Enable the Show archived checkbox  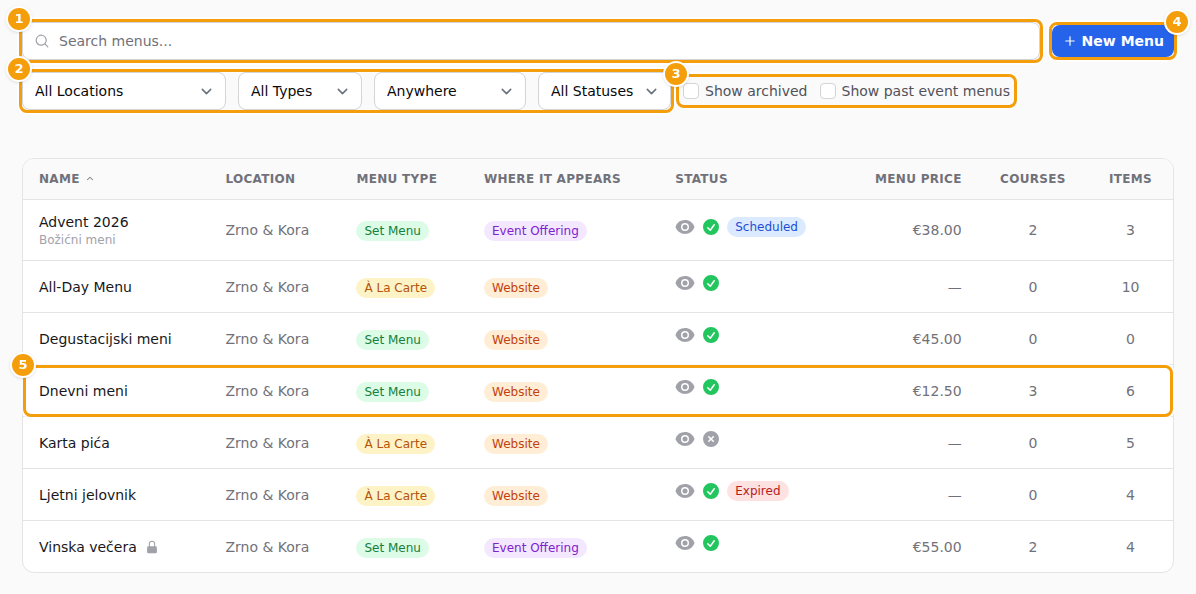point(691,92)
